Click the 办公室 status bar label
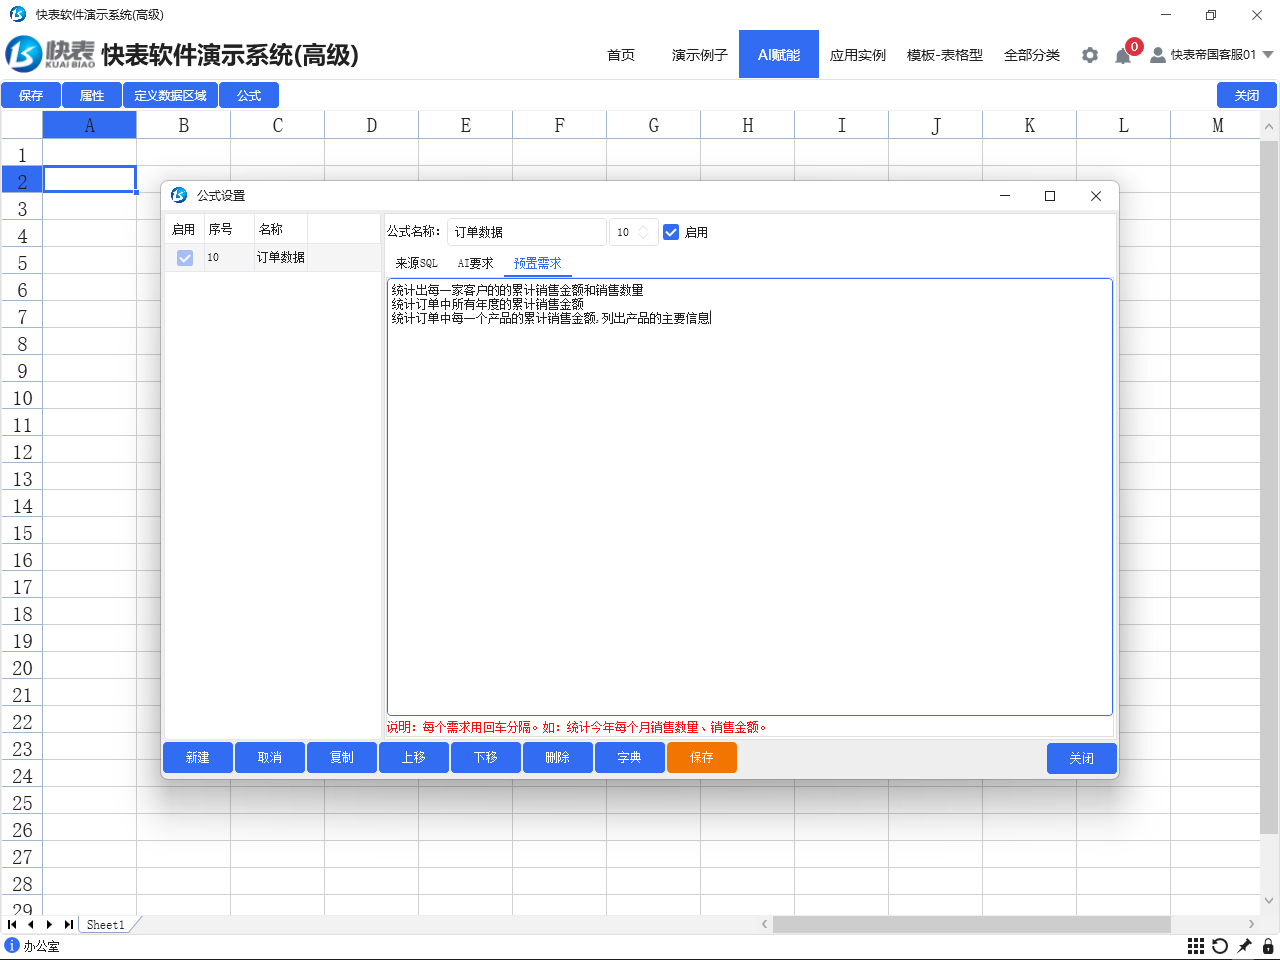 (42, 946)
